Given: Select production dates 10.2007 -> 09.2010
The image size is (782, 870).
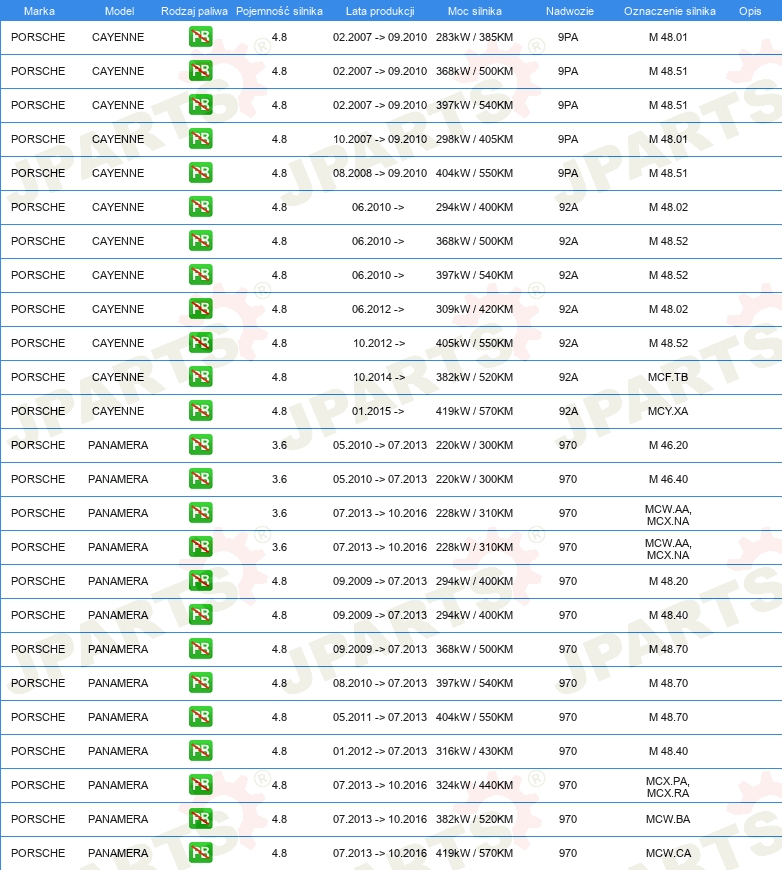Looking at the screenshot, I should click(380, 139).
